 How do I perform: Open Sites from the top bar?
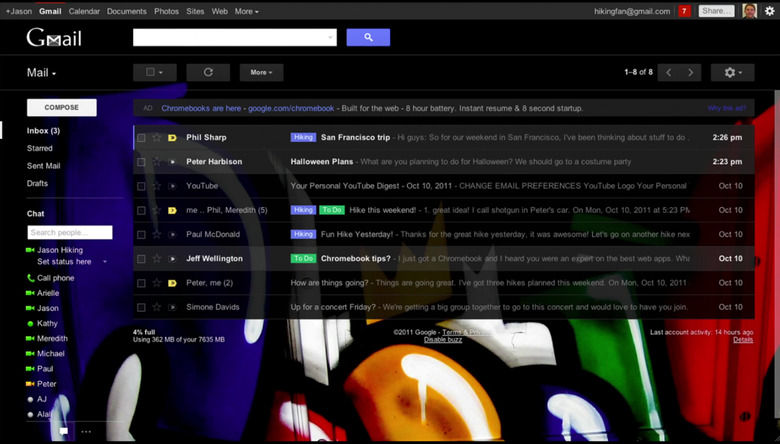click(x=195, y=11)
